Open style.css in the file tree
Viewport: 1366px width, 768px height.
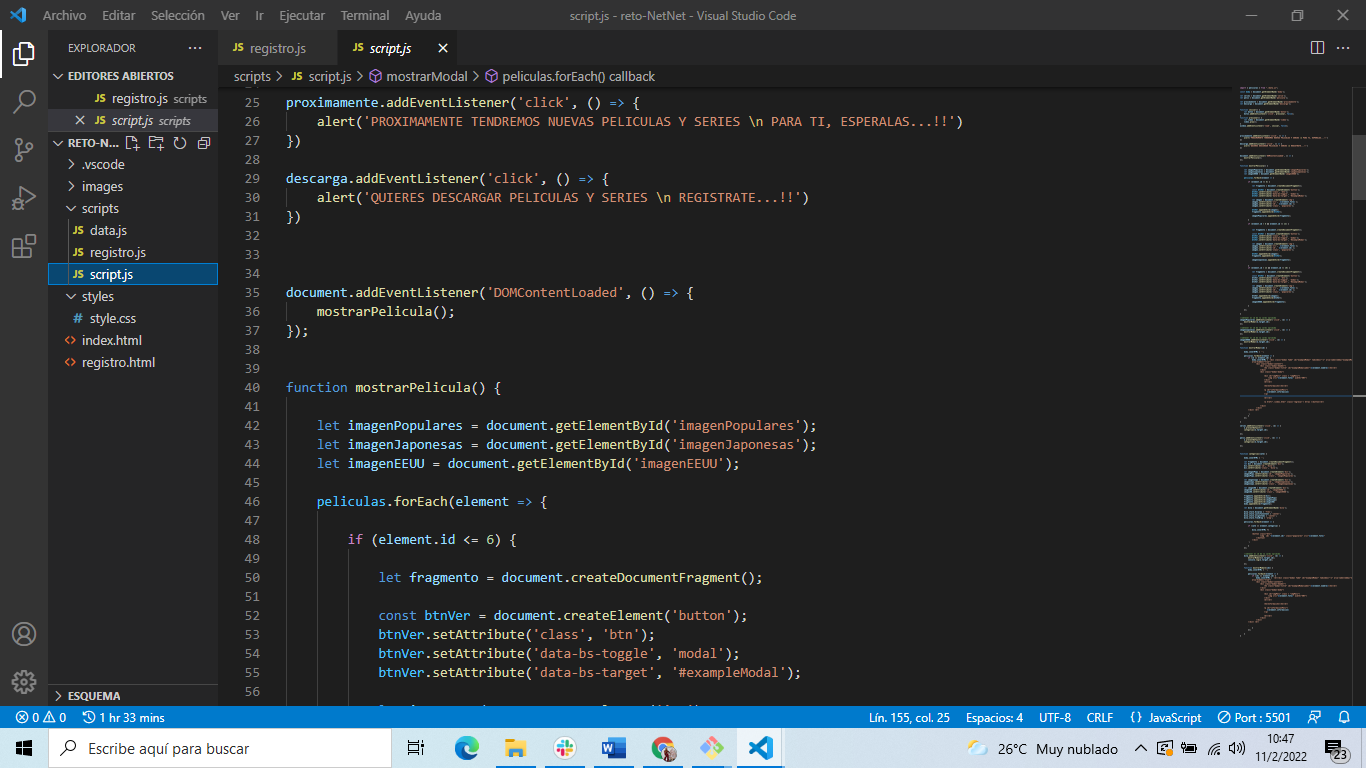tap(133, 318)
